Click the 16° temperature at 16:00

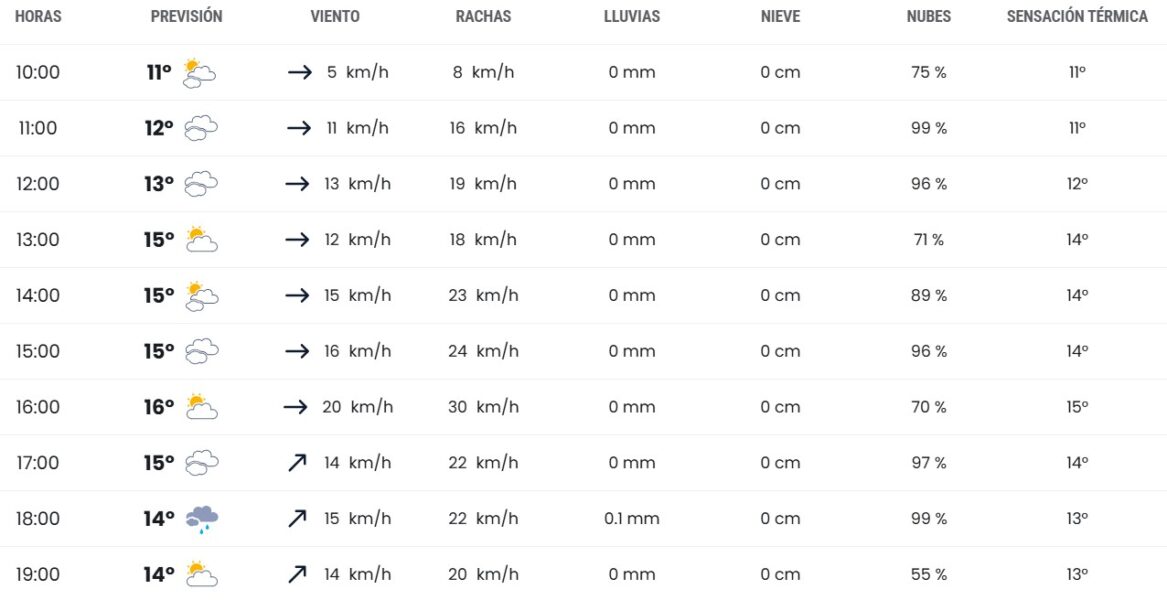159,407
